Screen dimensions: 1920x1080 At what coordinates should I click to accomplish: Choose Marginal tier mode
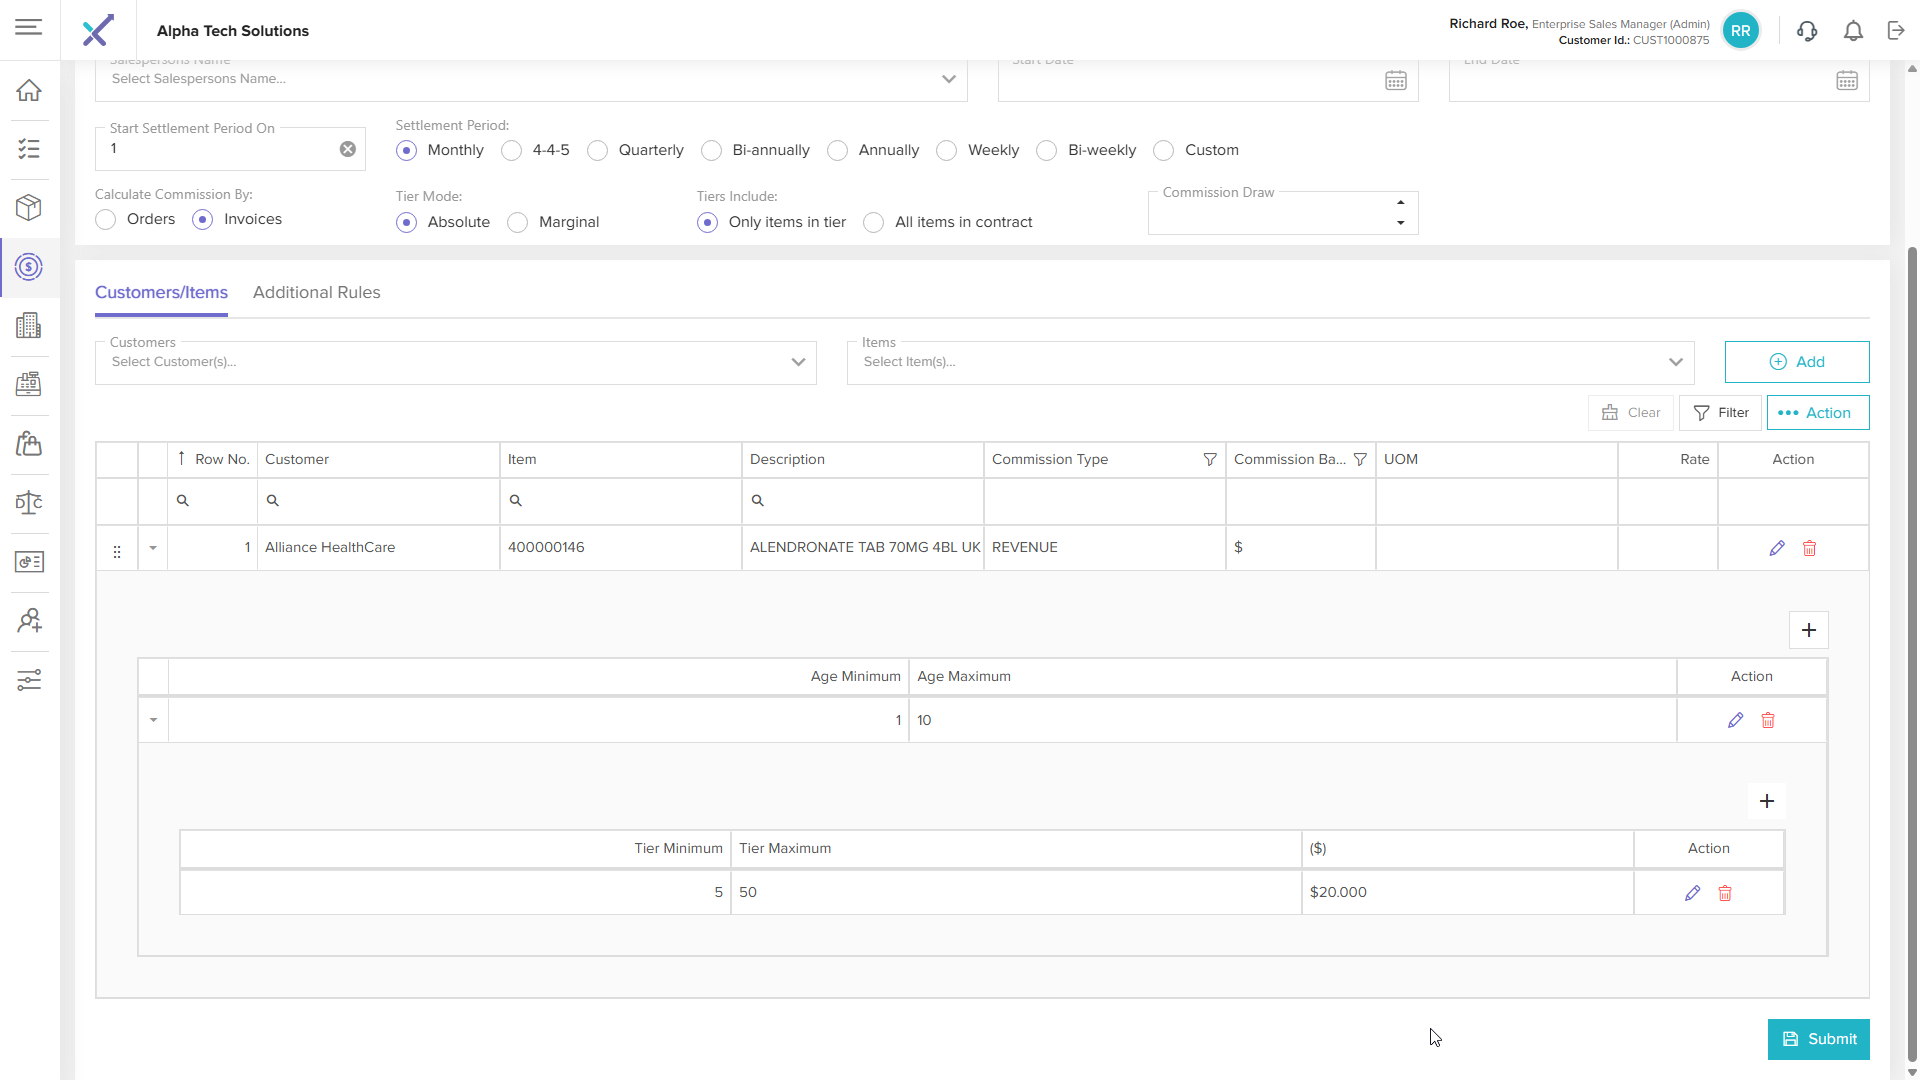coord(518,222)
